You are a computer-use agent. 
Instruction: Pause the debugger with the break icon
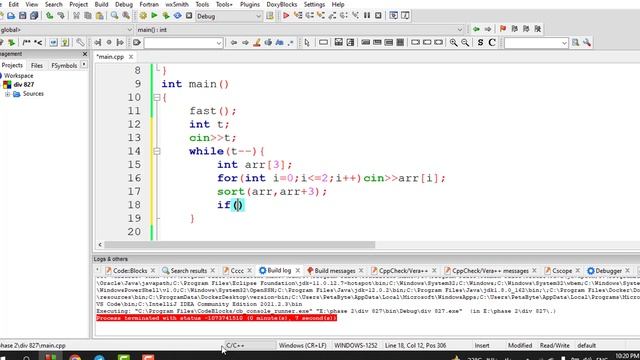click(367, 16)
